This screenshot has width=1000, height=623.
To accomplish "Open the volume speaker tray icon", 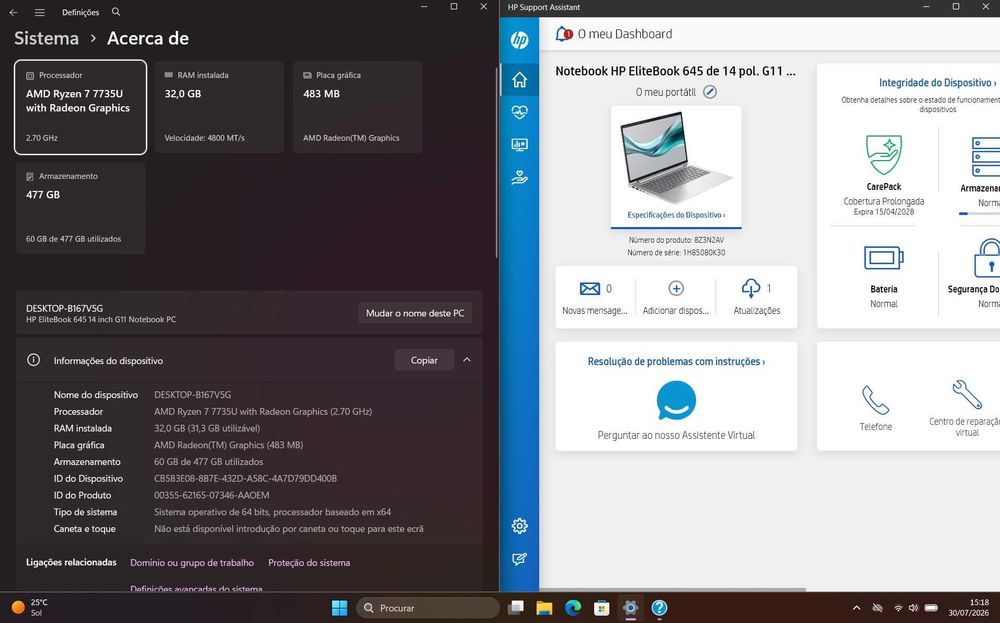I will point(913,608).
